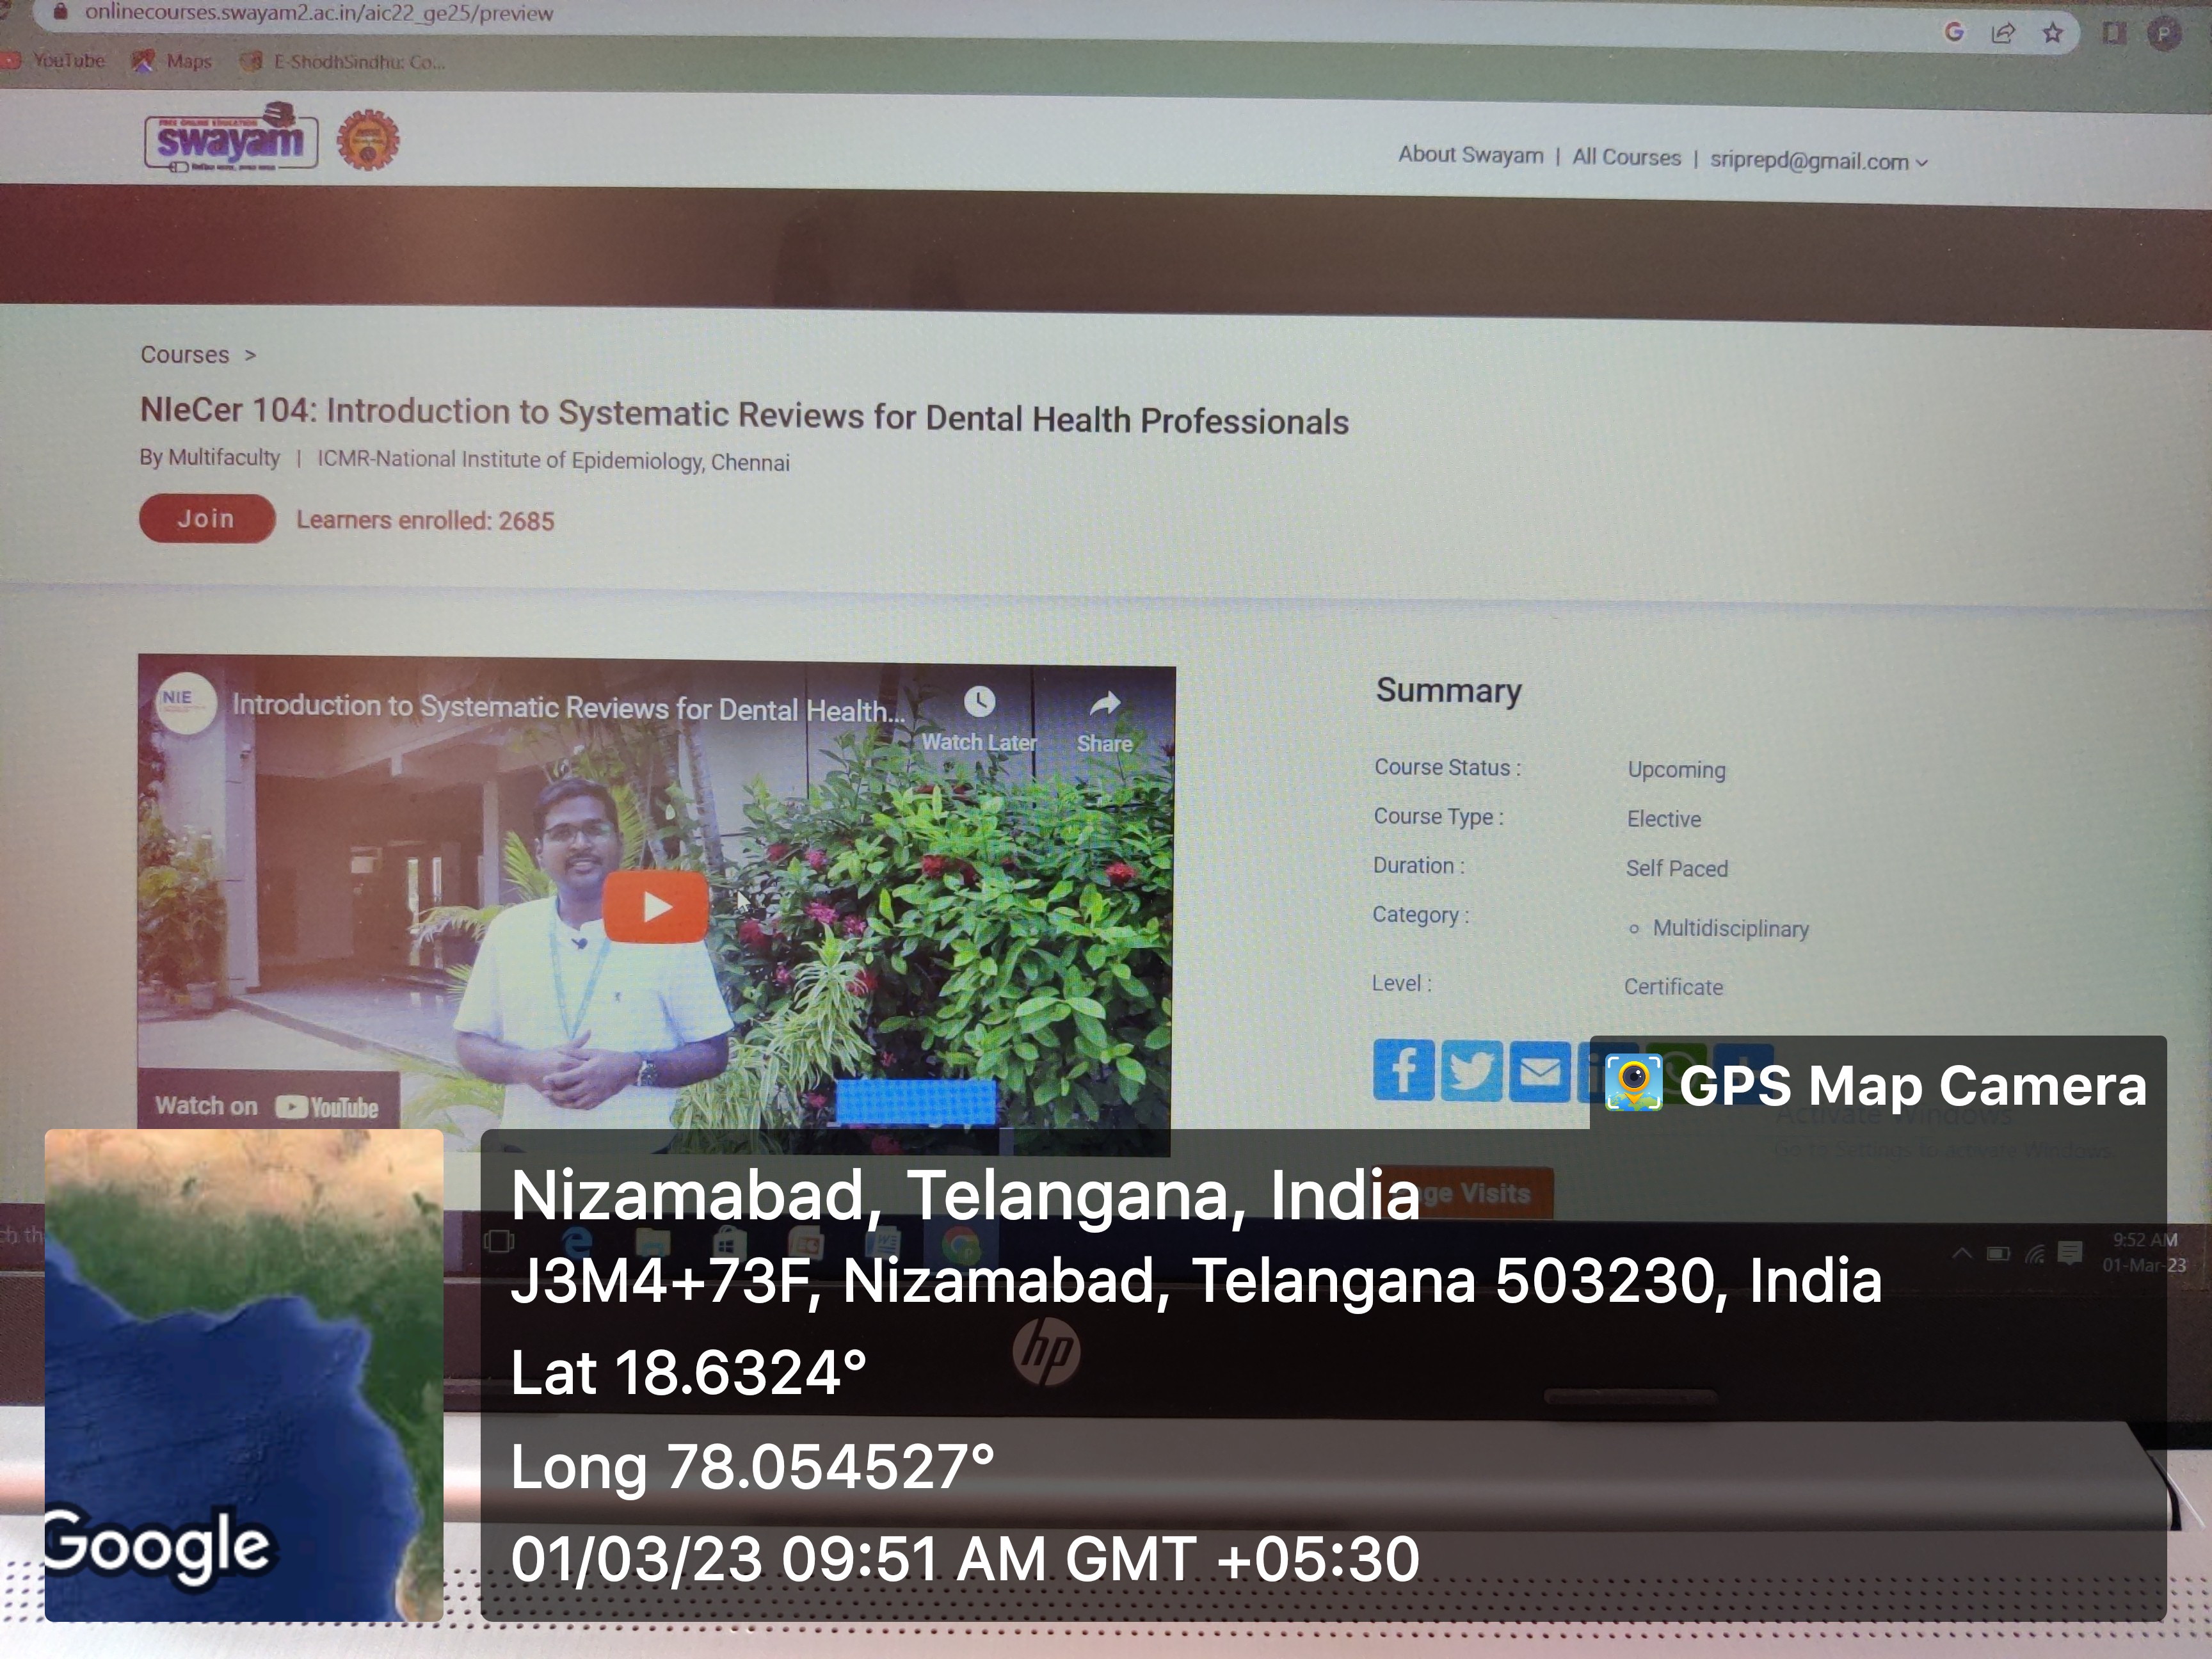Click 'Learners enrolled: 2685' text
2212x1659 pixels.
pos(425,520)
